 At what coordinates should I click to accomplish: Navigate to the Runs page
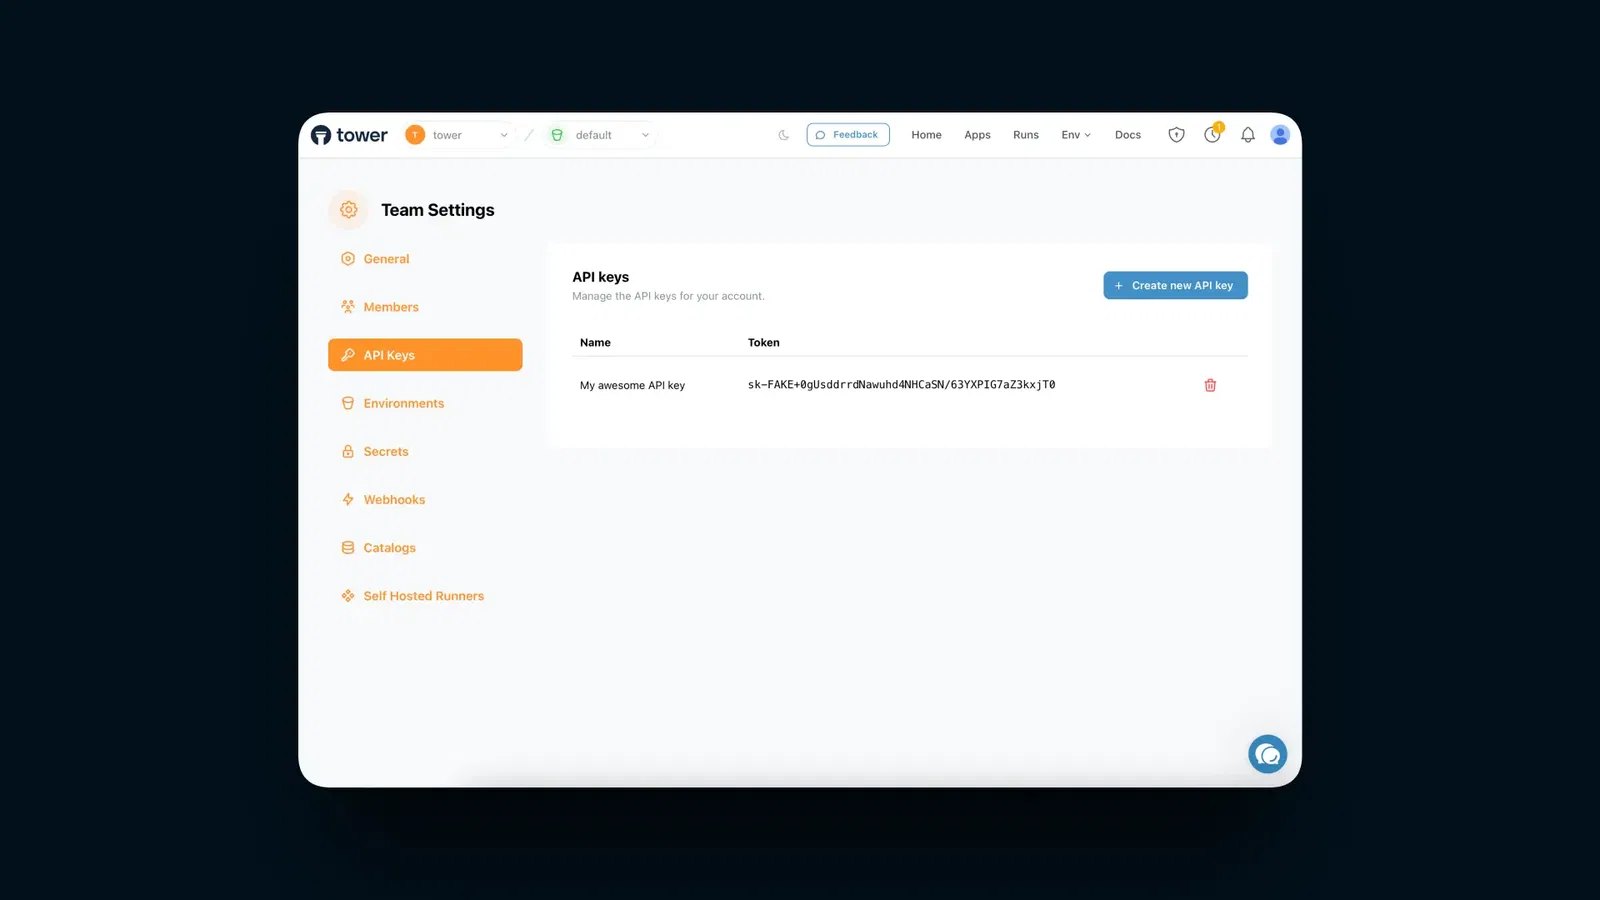pos(1025,134)
